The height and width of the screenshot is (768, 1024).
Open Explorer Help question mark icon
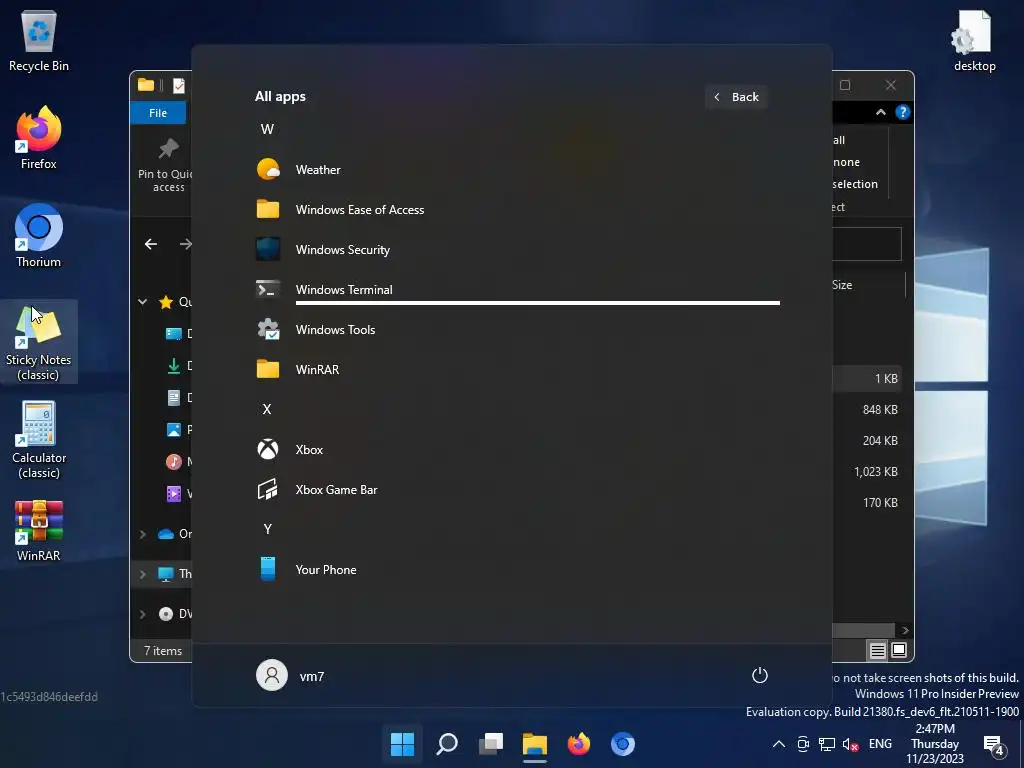903,112
